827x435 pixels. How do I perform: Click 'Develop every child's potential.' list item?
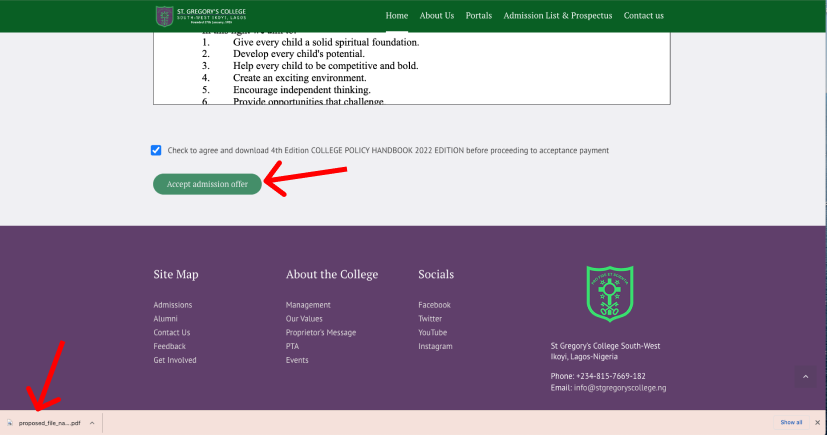click(299, 54)
